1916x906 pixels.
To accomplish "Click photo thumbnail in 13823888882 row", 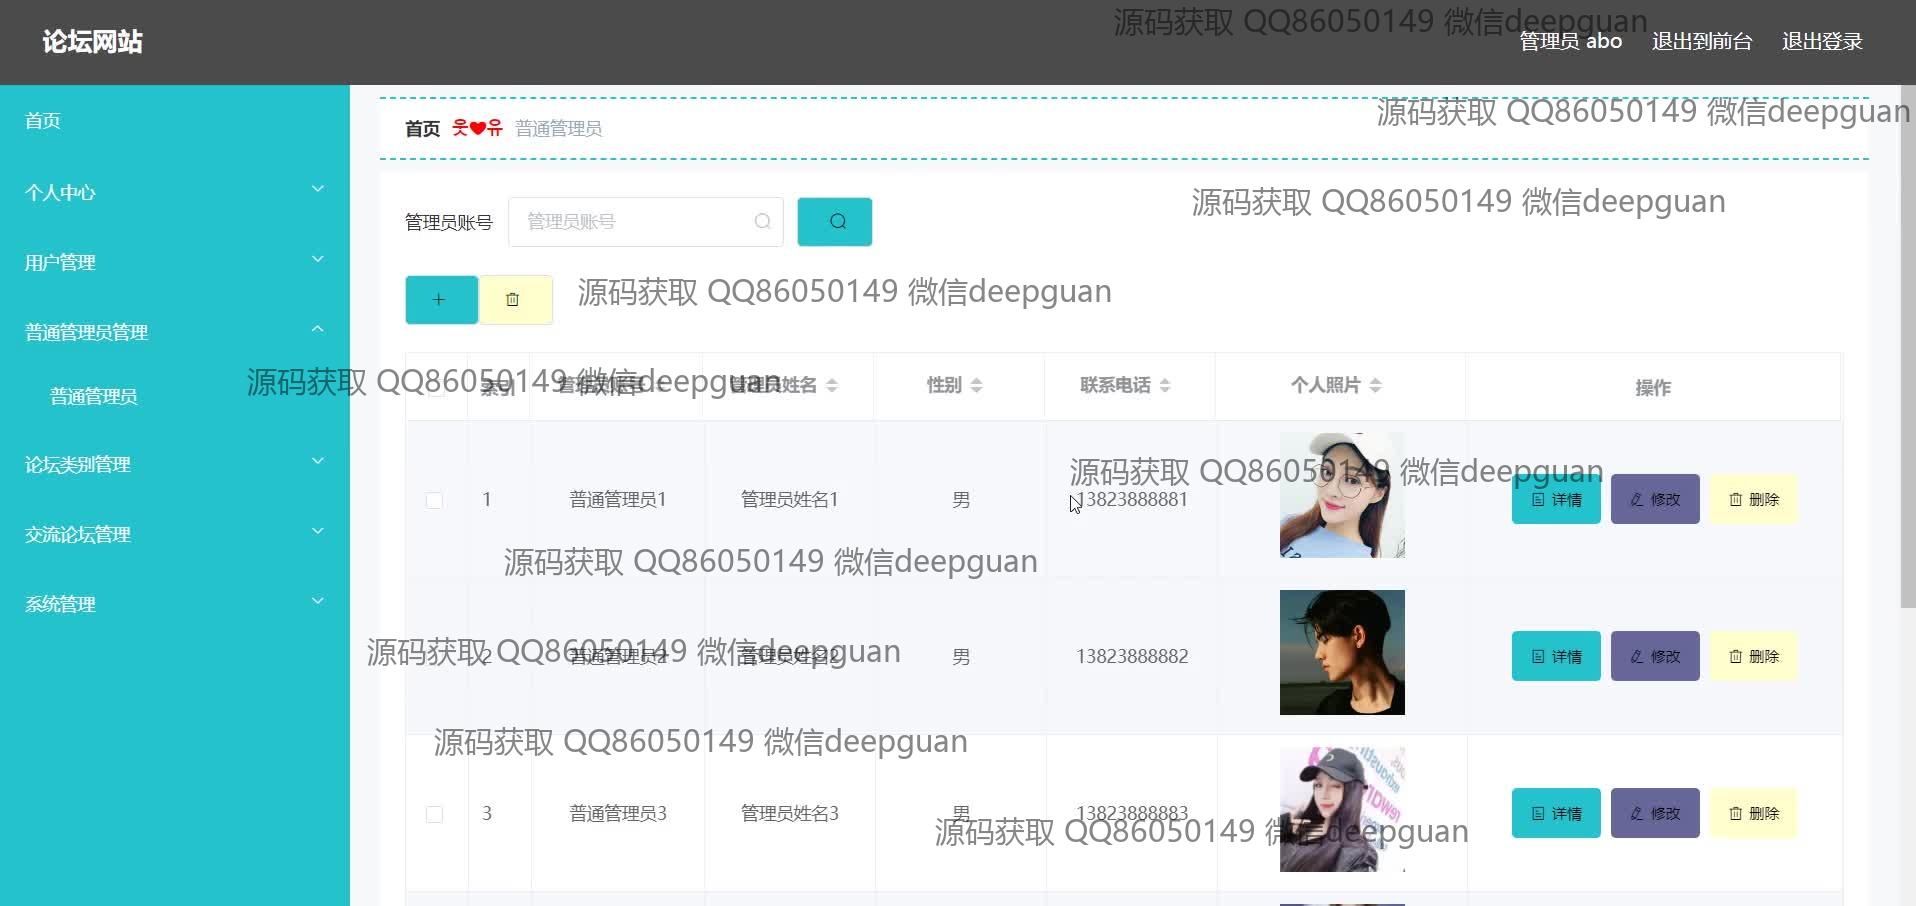I will pos(1342,652).
